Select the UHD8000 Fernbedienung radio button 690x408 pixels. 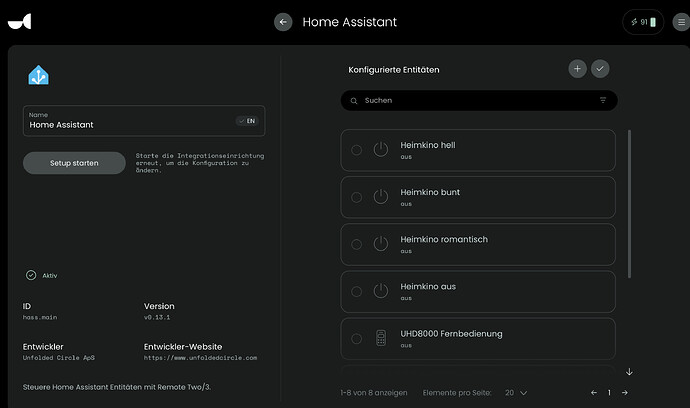(357, 339)
